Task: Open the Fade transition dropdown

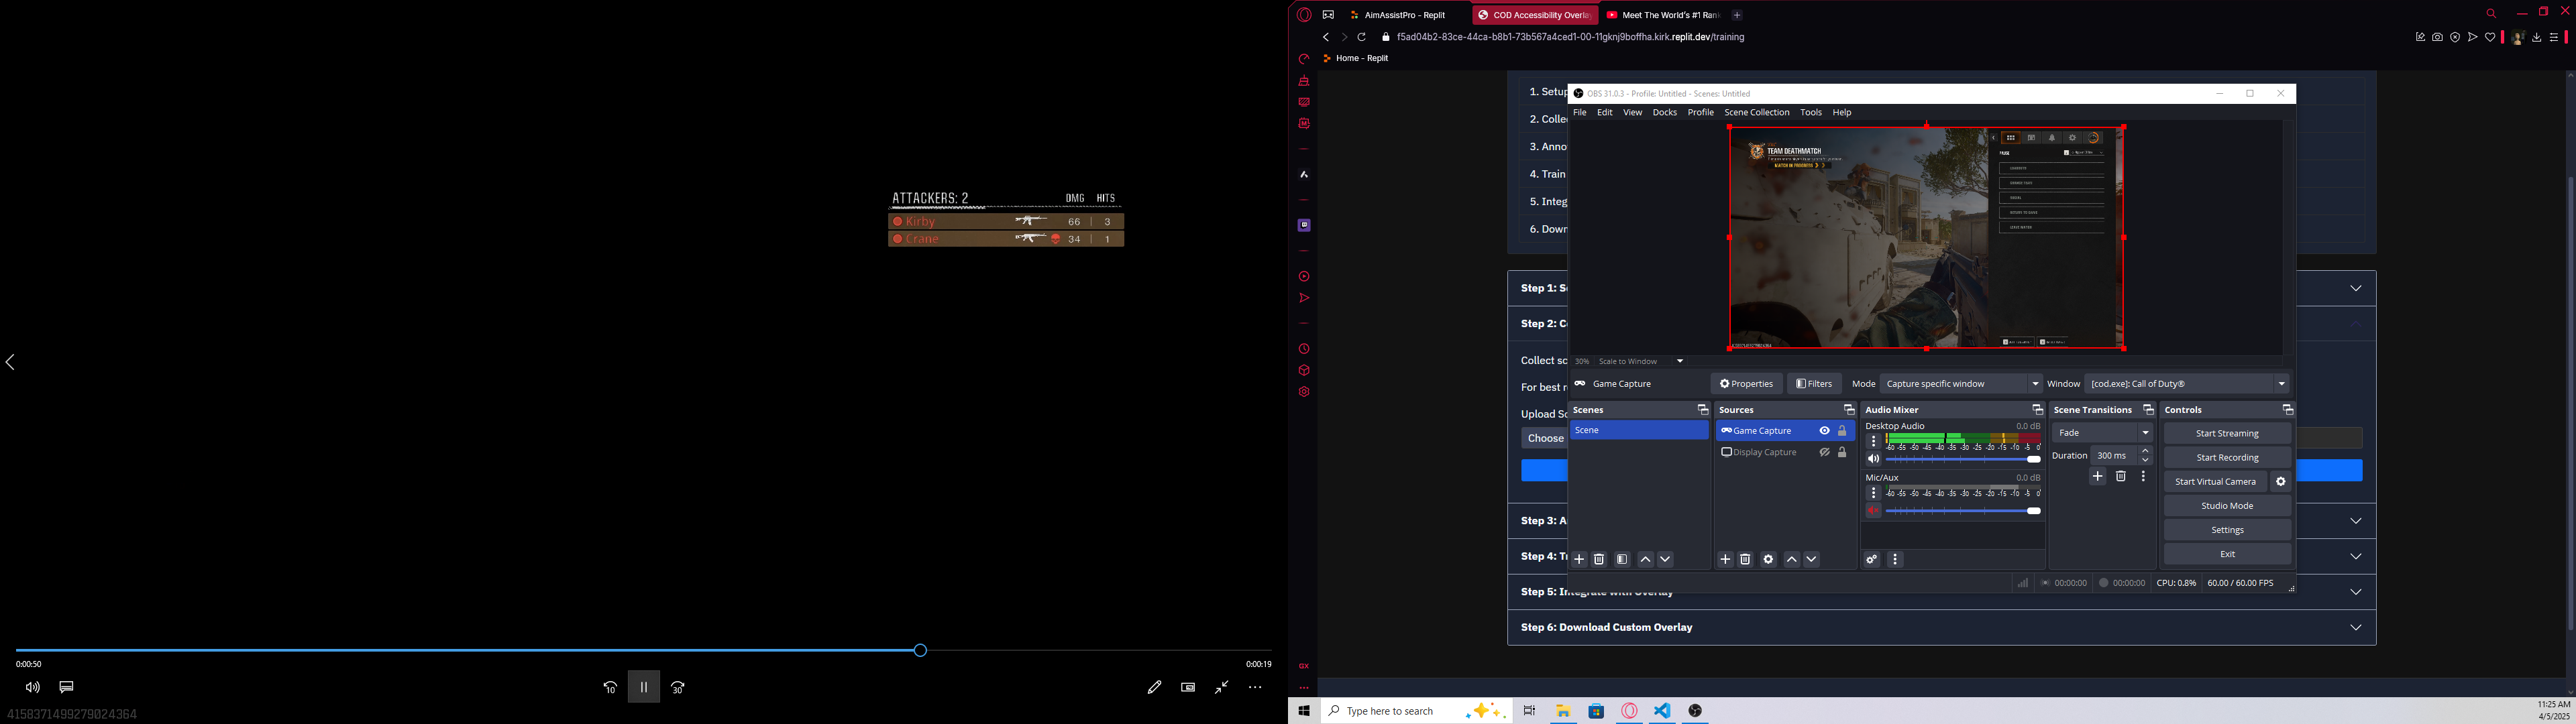Action: click(2102, 433)
